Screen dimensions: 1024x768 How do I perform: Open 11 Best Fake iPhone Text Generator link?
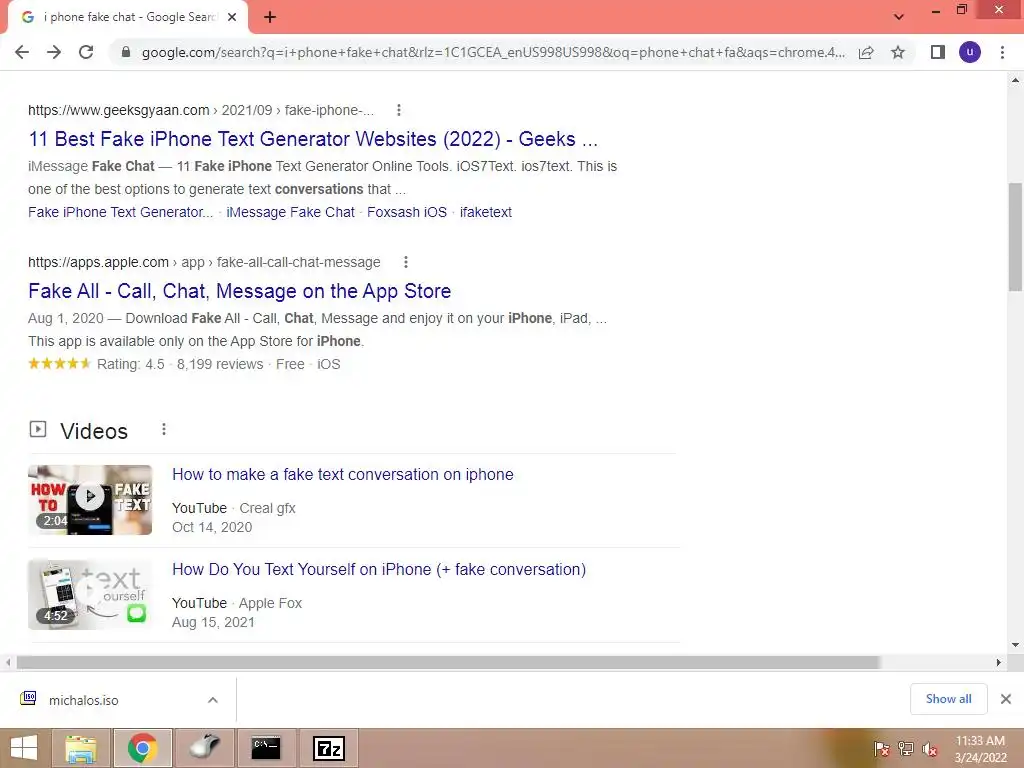click(x=313, y=139)
